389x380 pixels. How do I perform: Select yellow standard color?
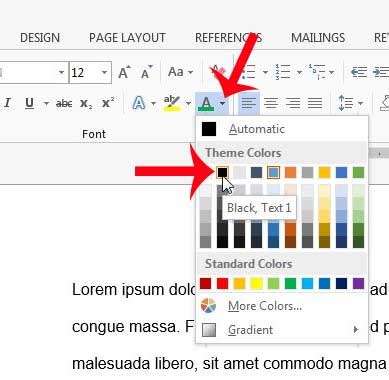point(256,284)
